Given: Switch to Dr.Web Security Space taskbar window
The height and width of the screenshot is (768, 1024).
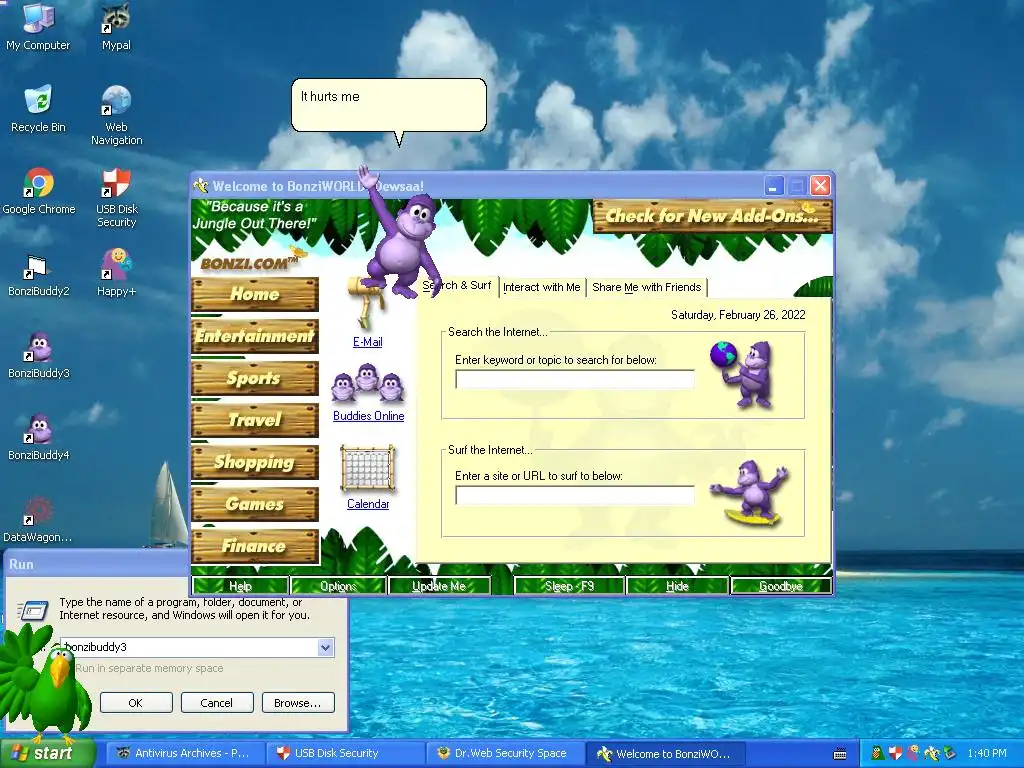Looking at the screenshot, I should tap(505, 754).
